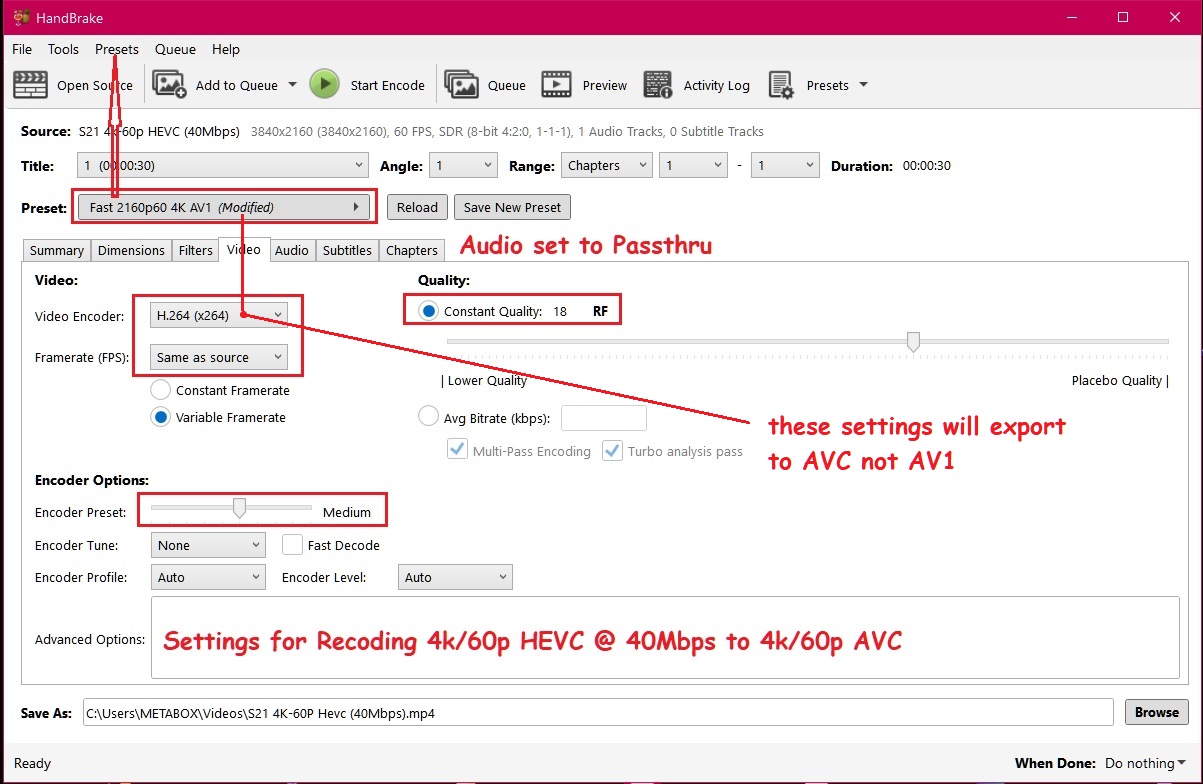
Task: Click the Save As file path field
Action: pos(598,712)
